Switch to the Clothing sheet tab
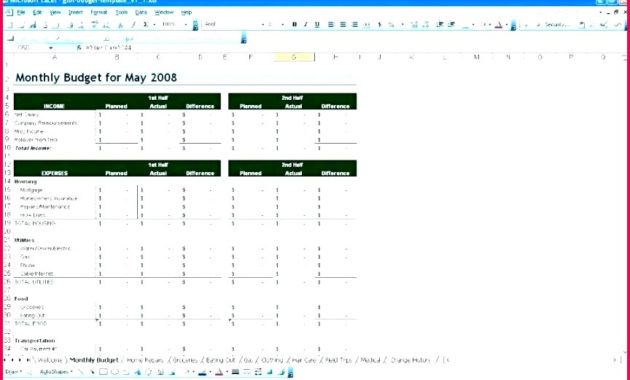Image resolution: width=630 pixels, height=380 pixels. [x=272, y=360]
